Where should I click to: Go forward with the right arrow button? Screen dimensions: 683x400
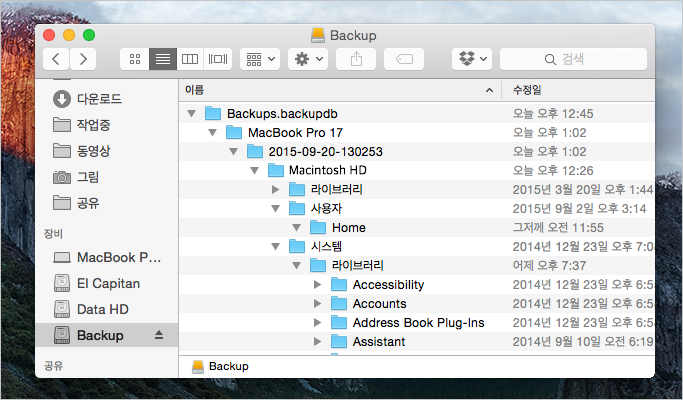click(83, 59)
